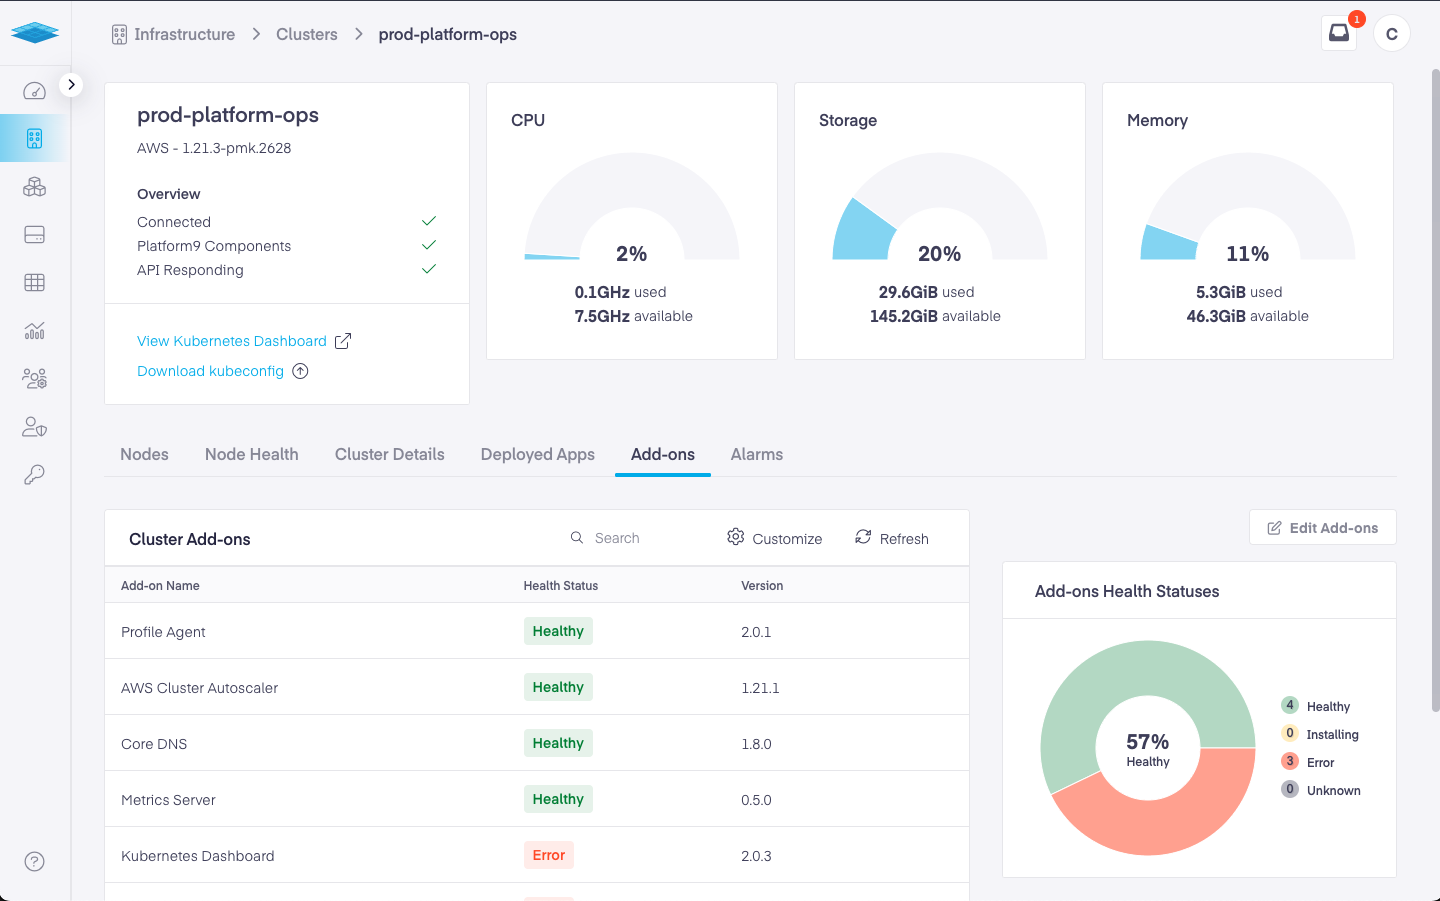Viewport: 1440px width, 901px height.
Task: Open the monitoring chart icon in sidebar
Action: click(x=34, y=331)
